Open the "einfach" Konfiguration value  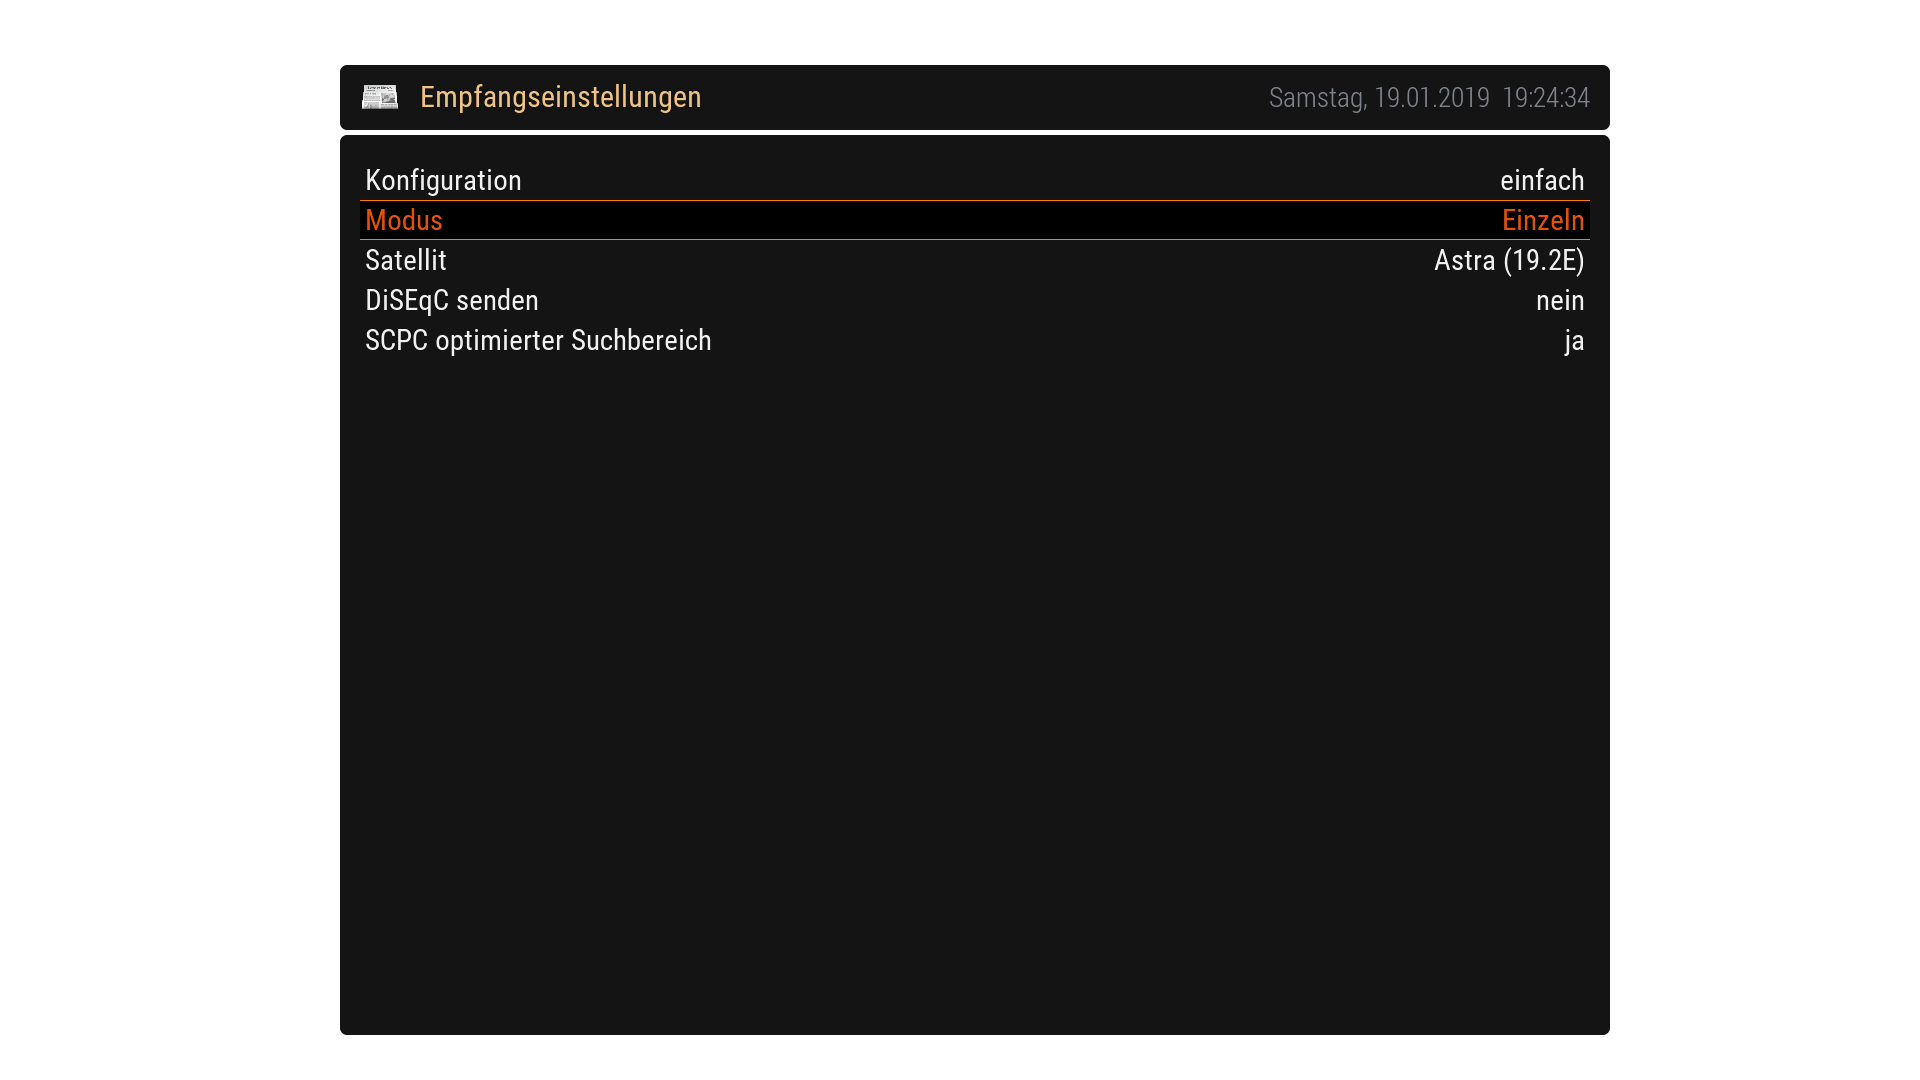(1541, 180)
